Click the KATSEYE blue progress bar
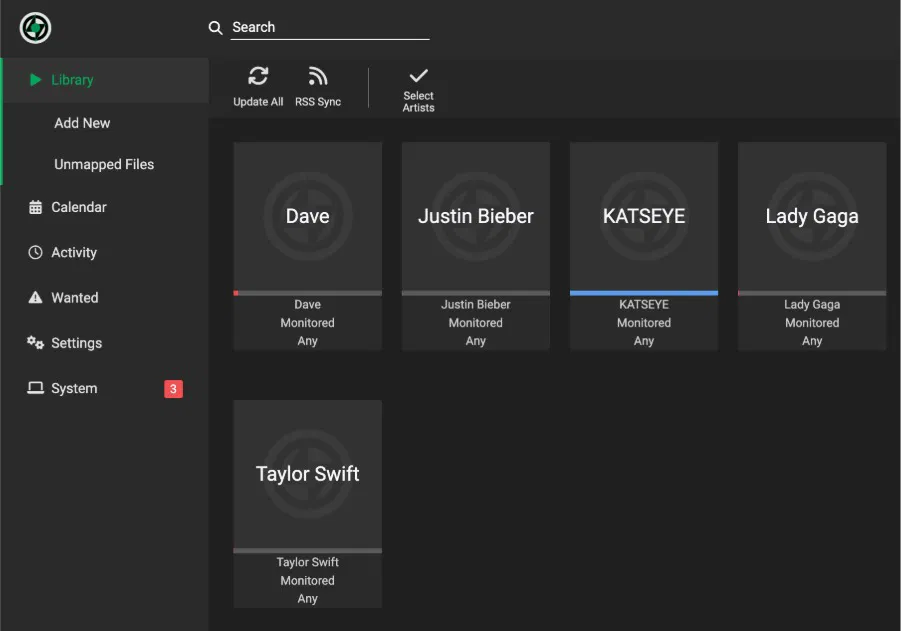901x631 pixels. (x=643, y=293)
